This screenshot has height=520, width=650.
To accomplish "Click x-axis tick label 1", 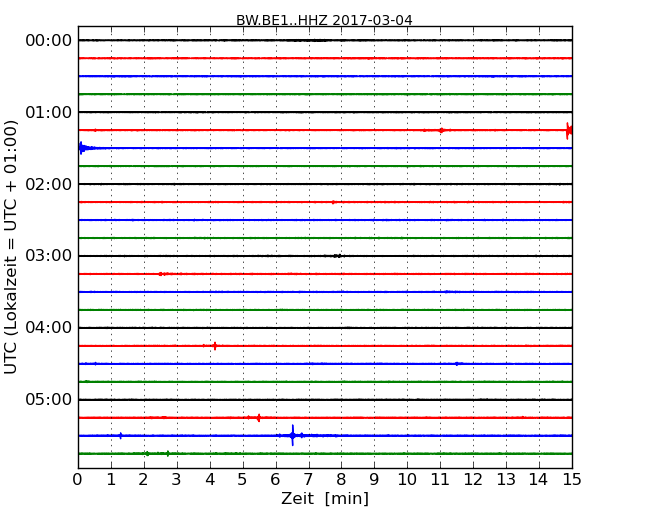I will [111, 480].
